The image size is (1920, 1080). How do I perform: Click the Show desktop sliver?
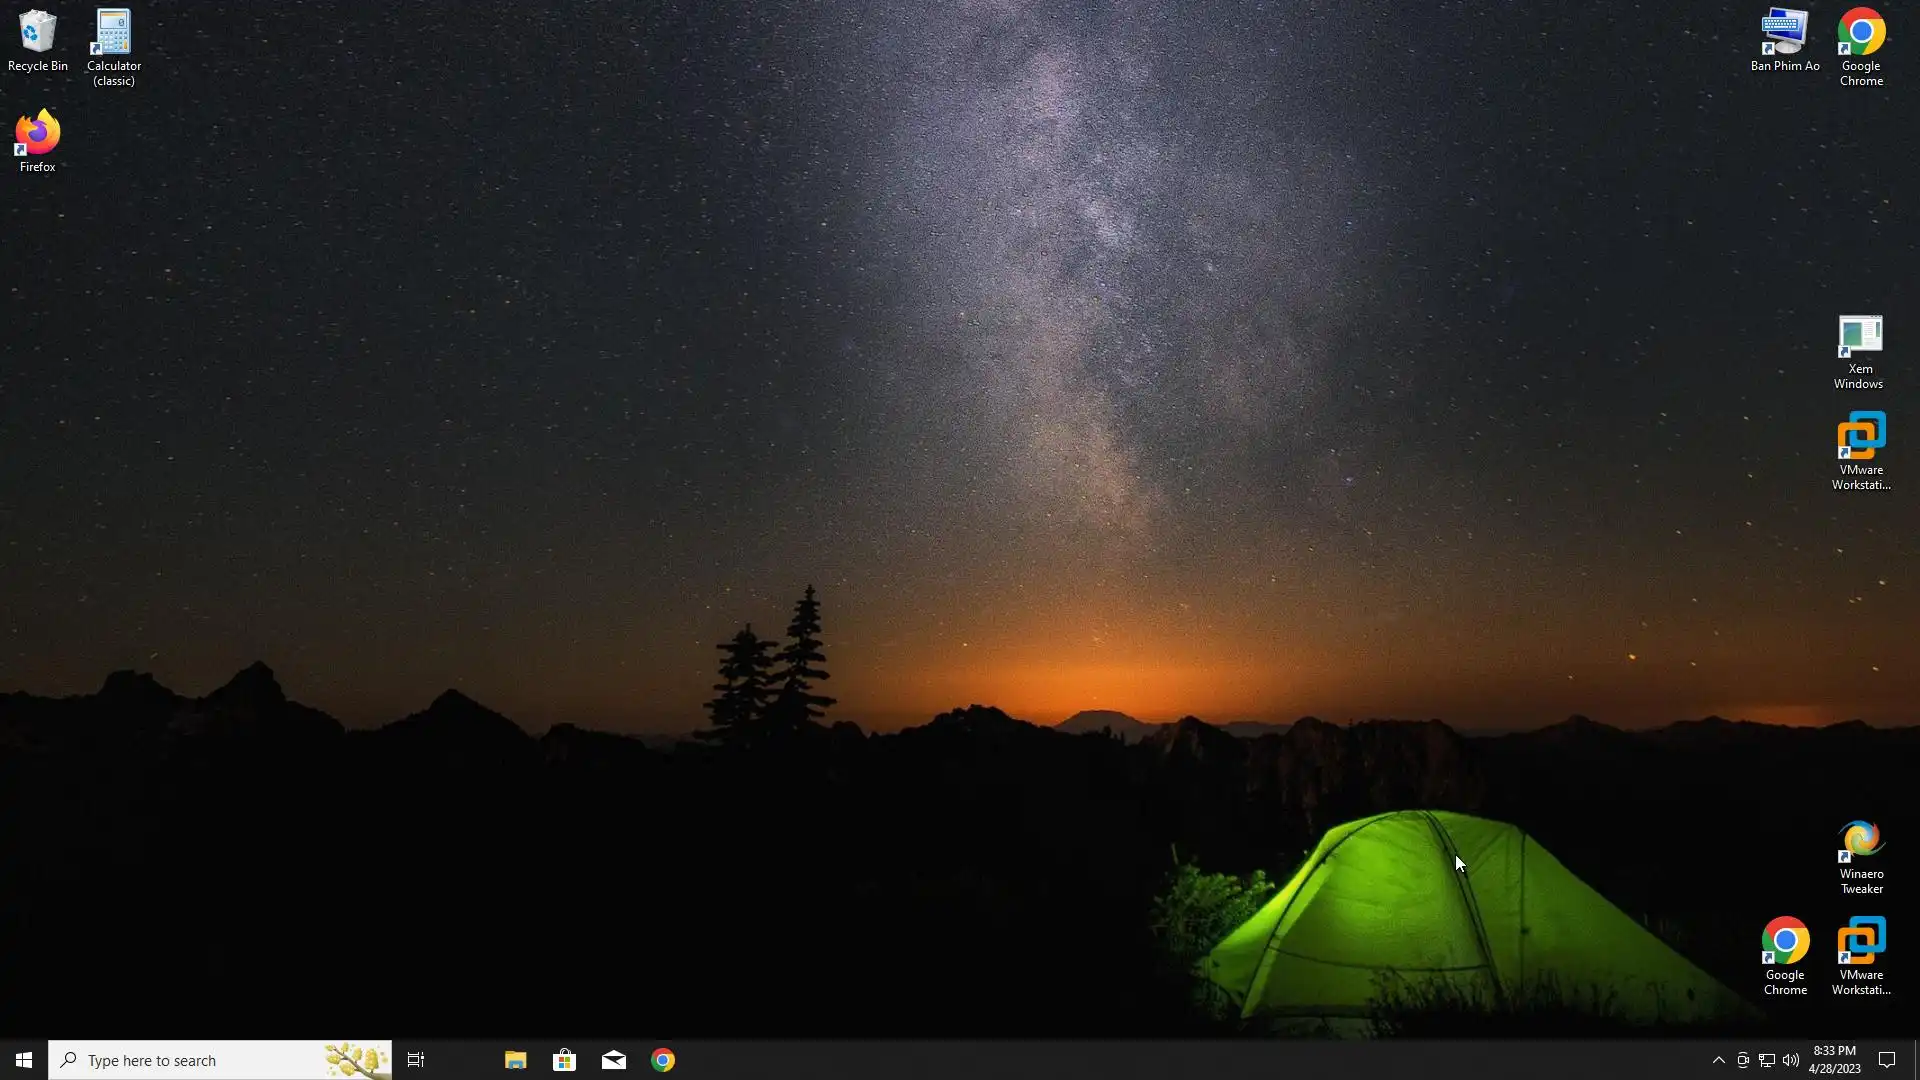(x=1916, y=1060)
